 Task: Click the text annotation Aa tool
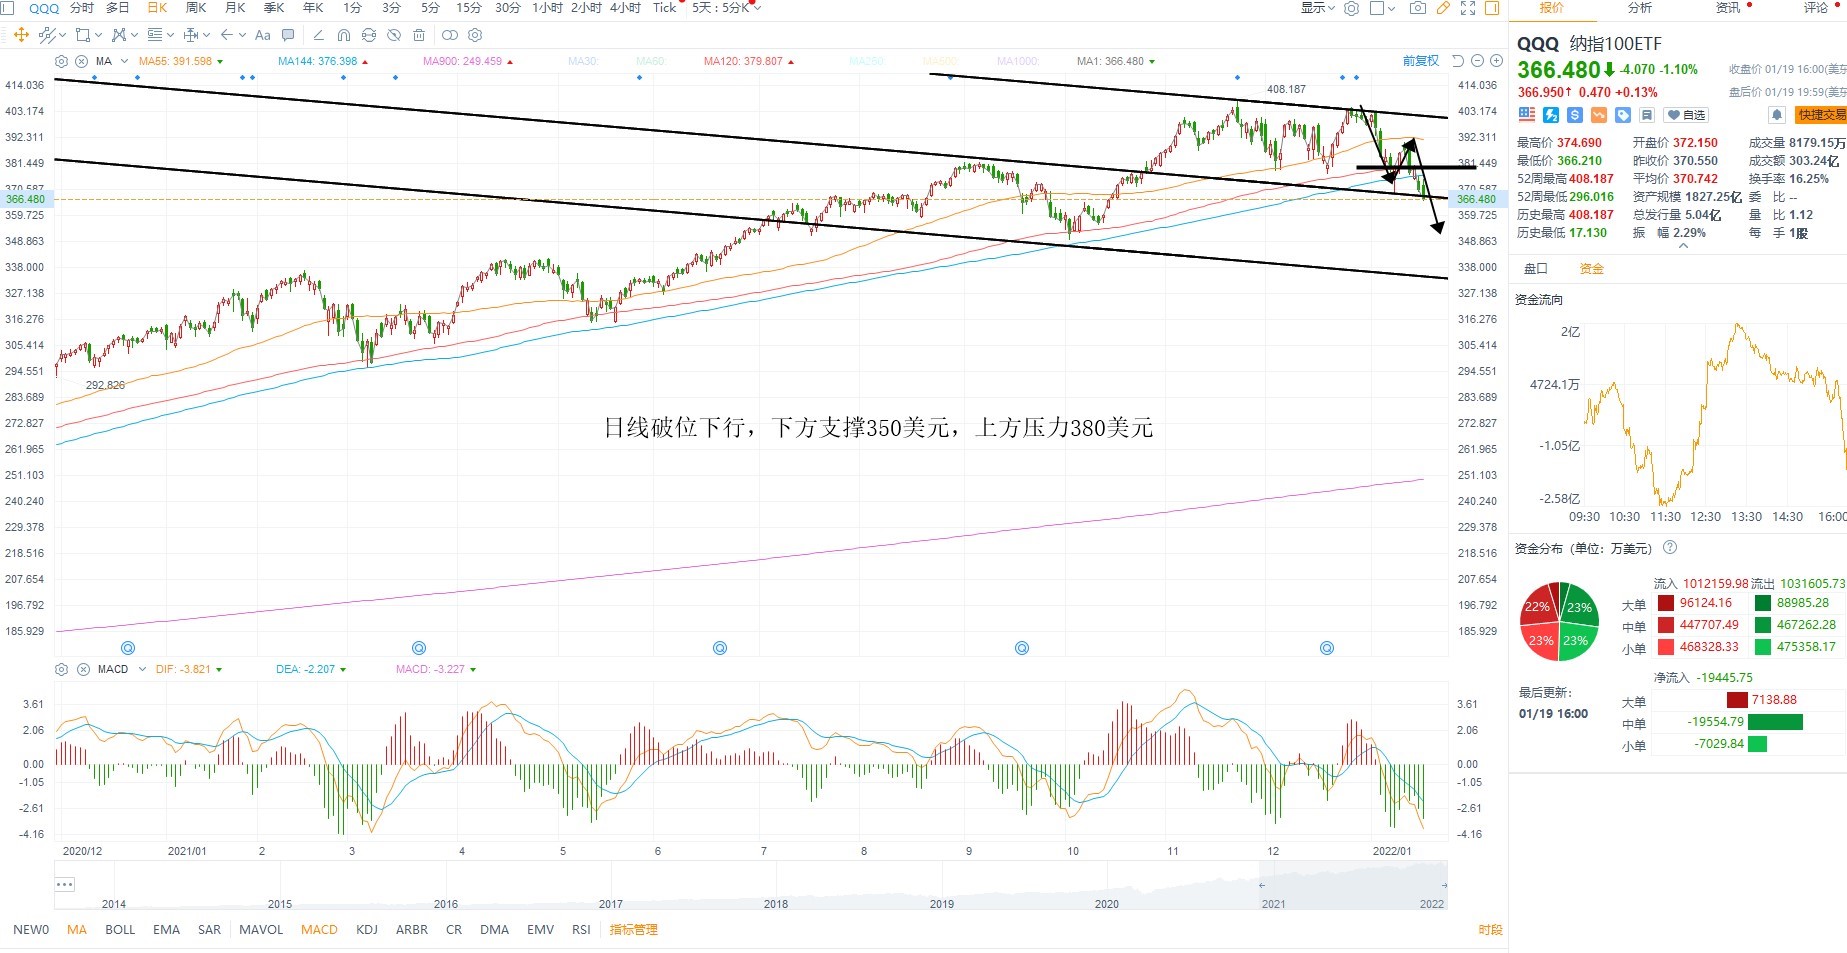point(263,35)
